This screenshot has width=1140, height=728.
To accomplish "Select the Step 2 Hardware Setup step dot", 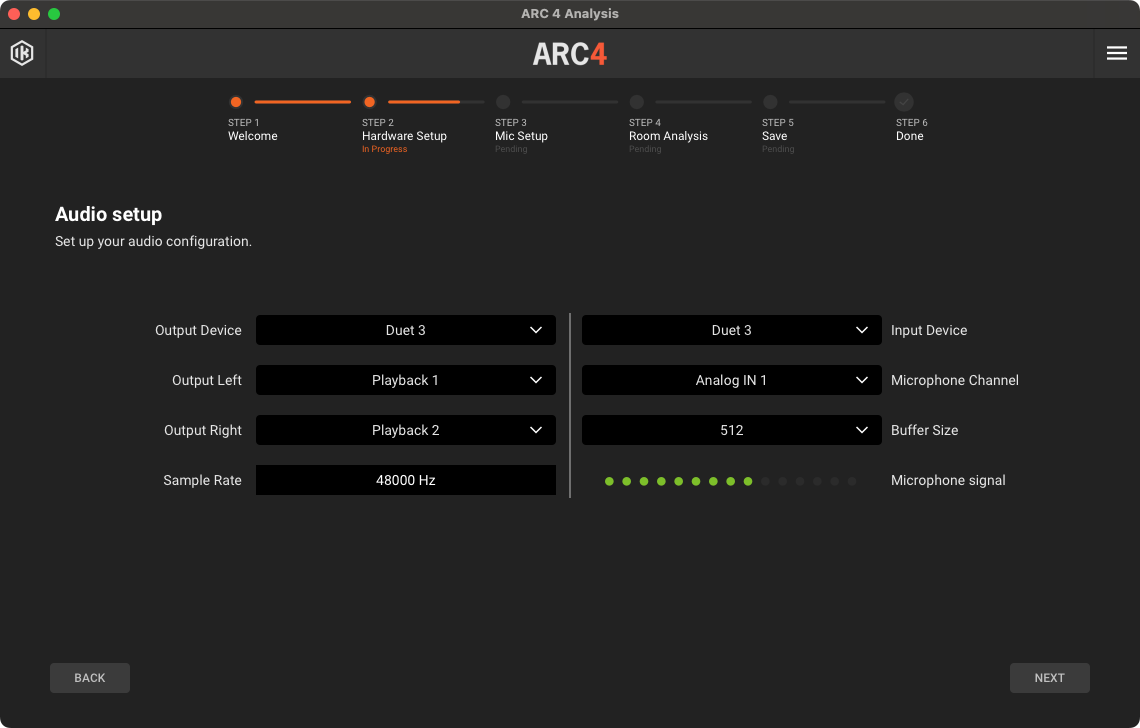I will click(x=369, y=102).
